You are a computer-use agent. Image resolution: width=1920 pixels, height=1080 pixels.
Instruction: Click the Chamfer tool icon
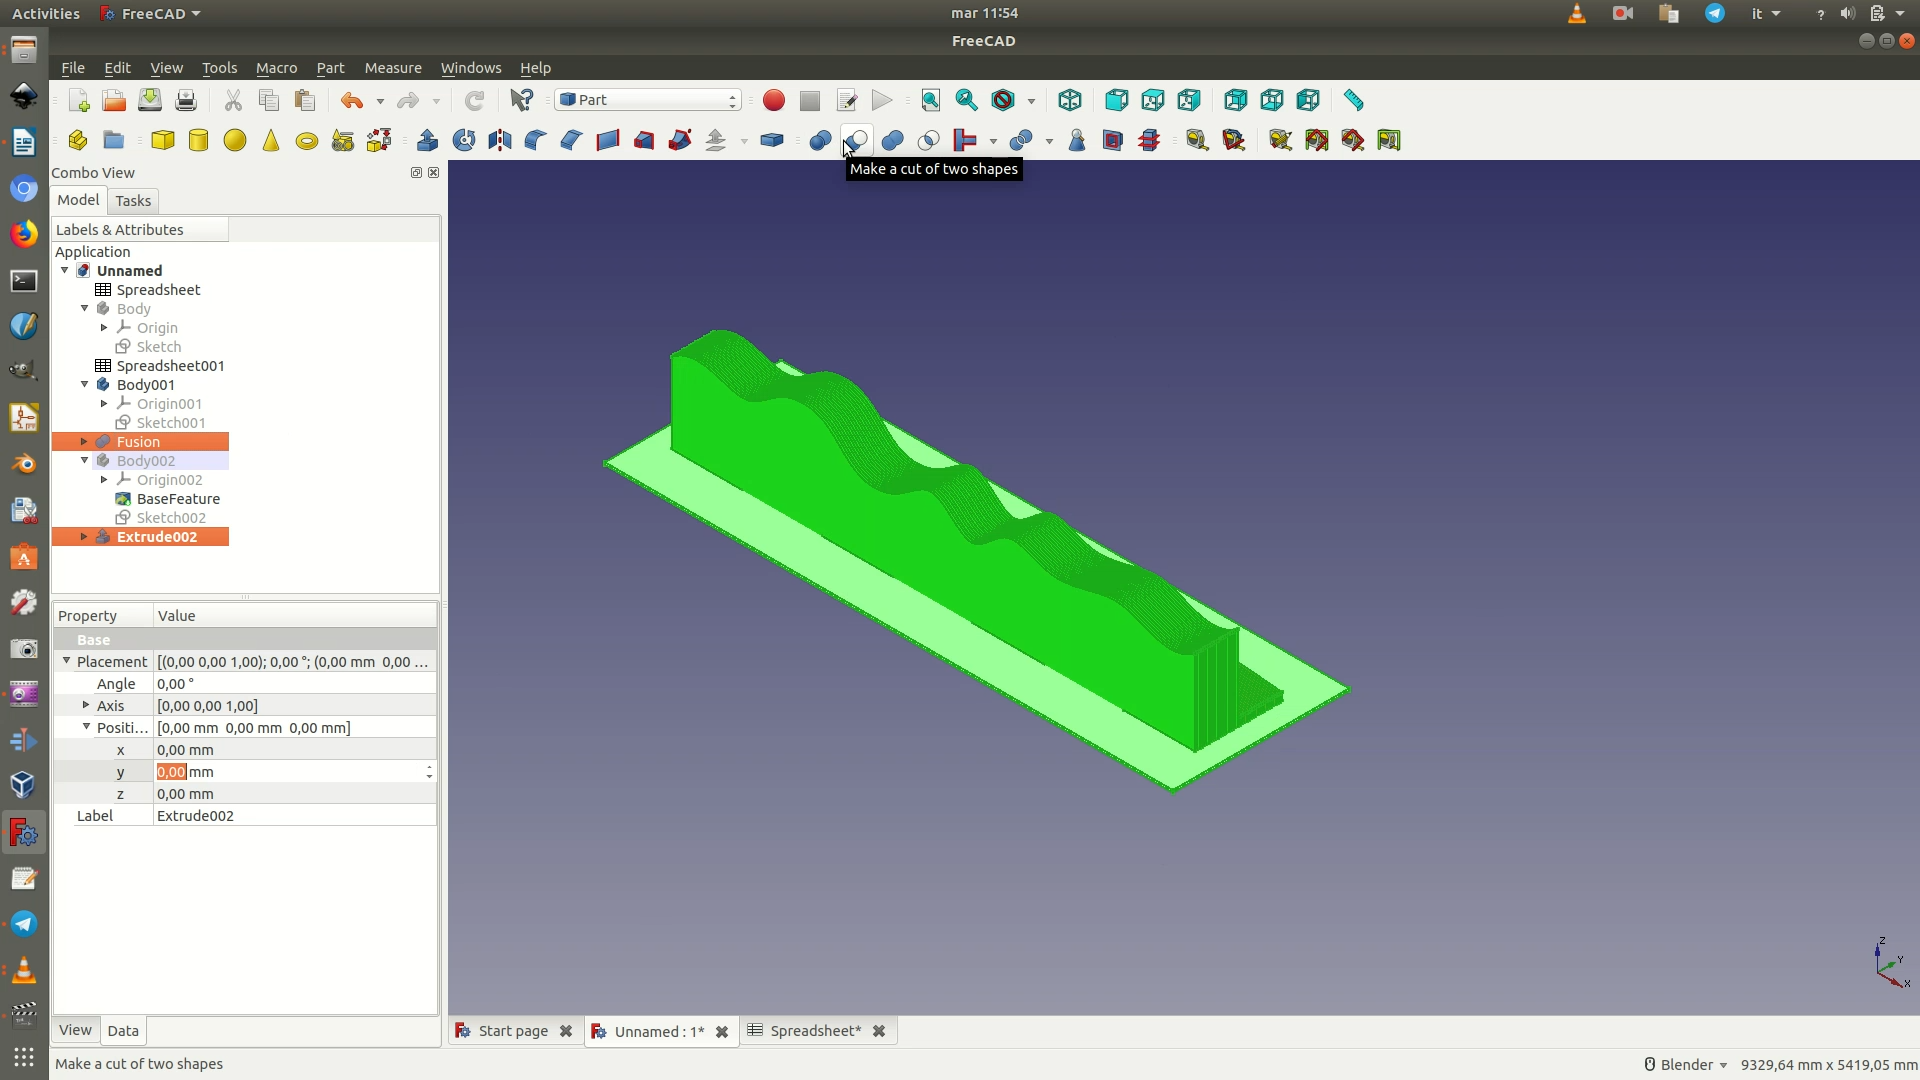point(572,141)
